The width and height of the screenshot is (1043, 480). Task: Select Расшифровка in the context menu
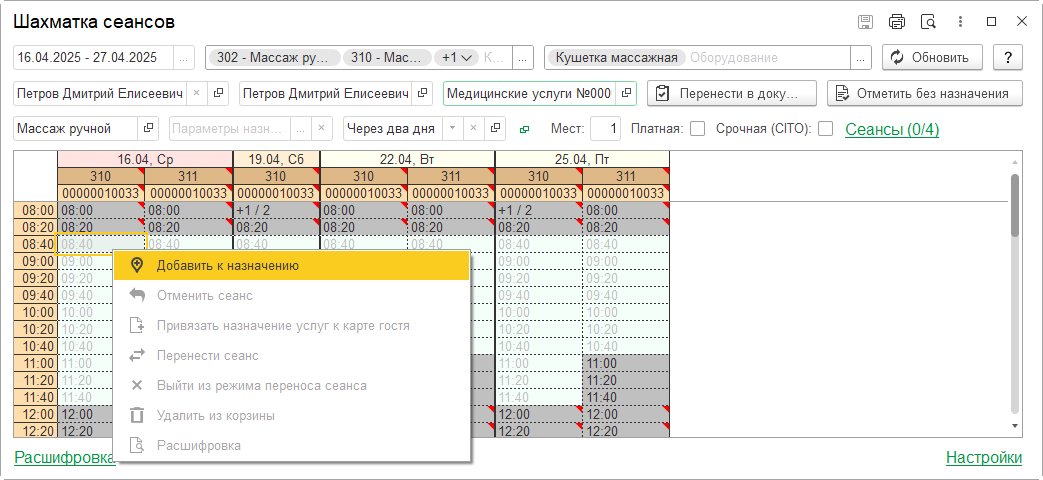(x=198, y=445)
